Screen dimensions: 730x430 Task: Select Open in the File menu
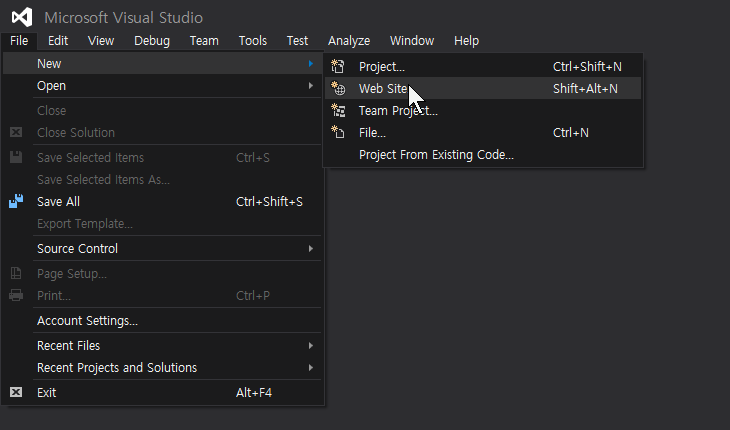point(162,86)
